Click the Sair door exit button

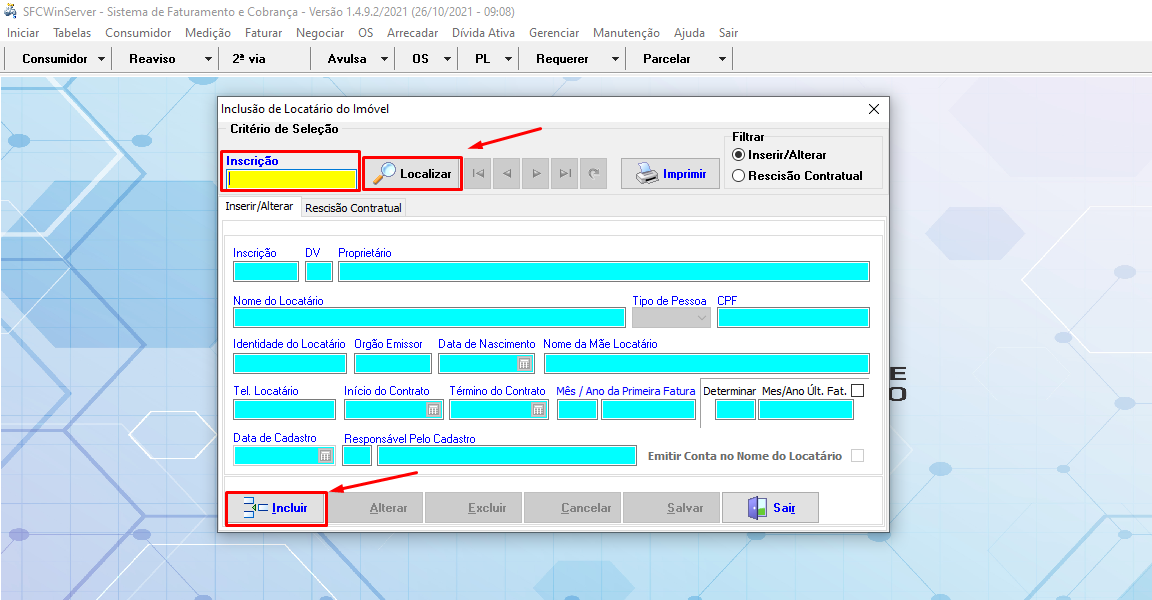(x=771, y=508)
